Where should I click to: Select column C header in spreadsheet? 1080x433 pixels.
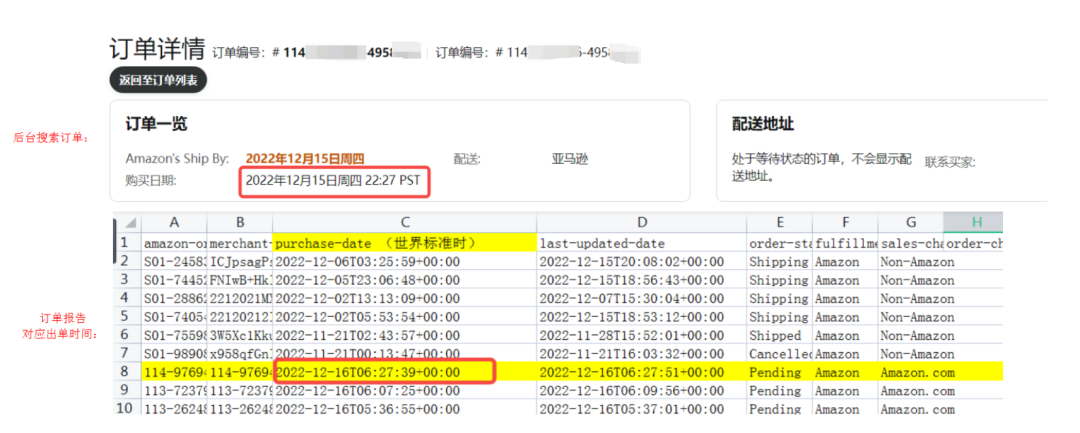tap(403, 222)
